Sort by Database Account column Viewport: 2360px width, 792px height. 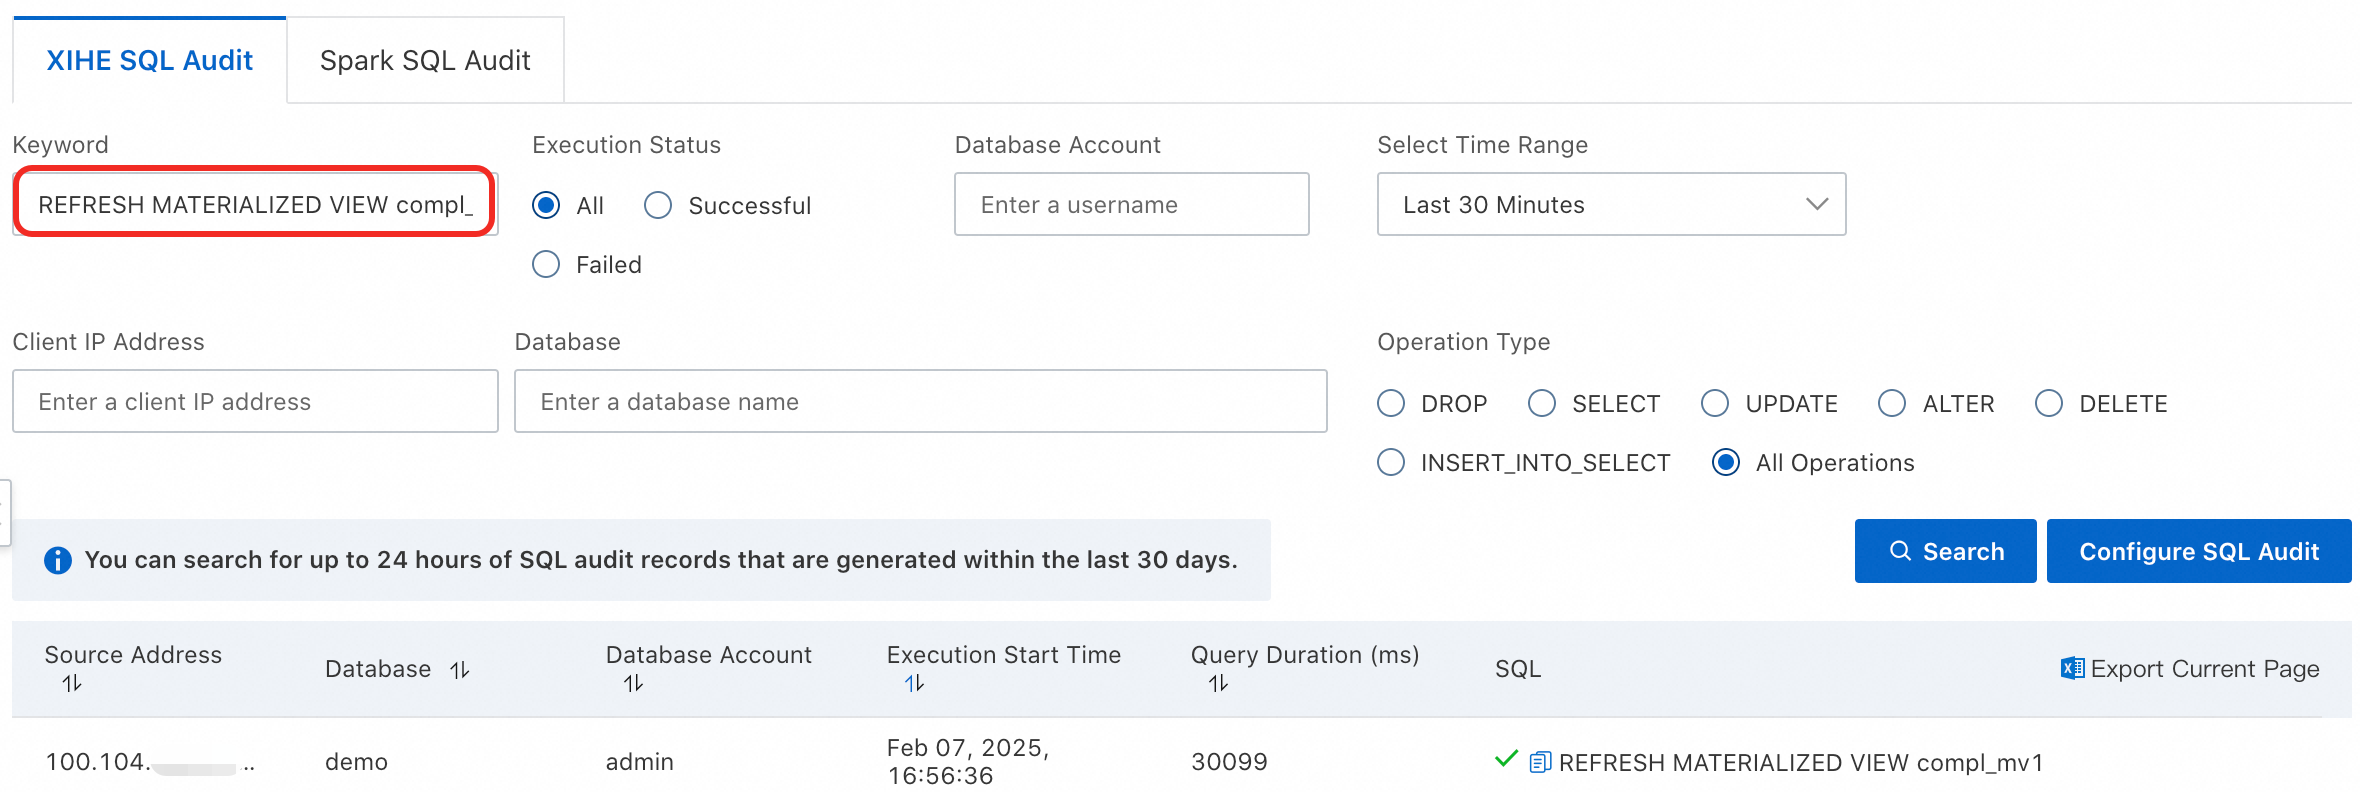pyautogui.click(x=634, y=684)
